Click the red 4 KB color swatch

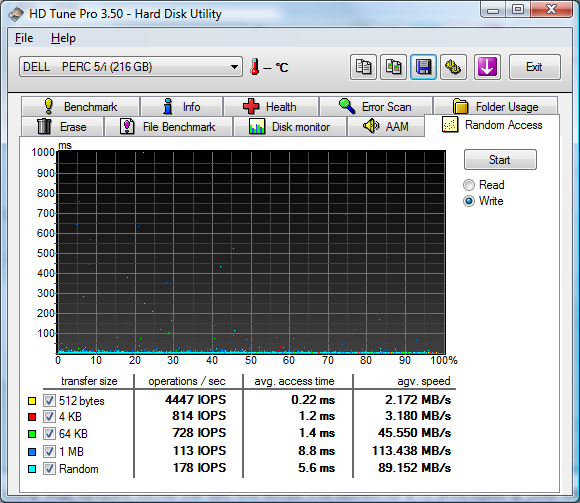point(32,417)
